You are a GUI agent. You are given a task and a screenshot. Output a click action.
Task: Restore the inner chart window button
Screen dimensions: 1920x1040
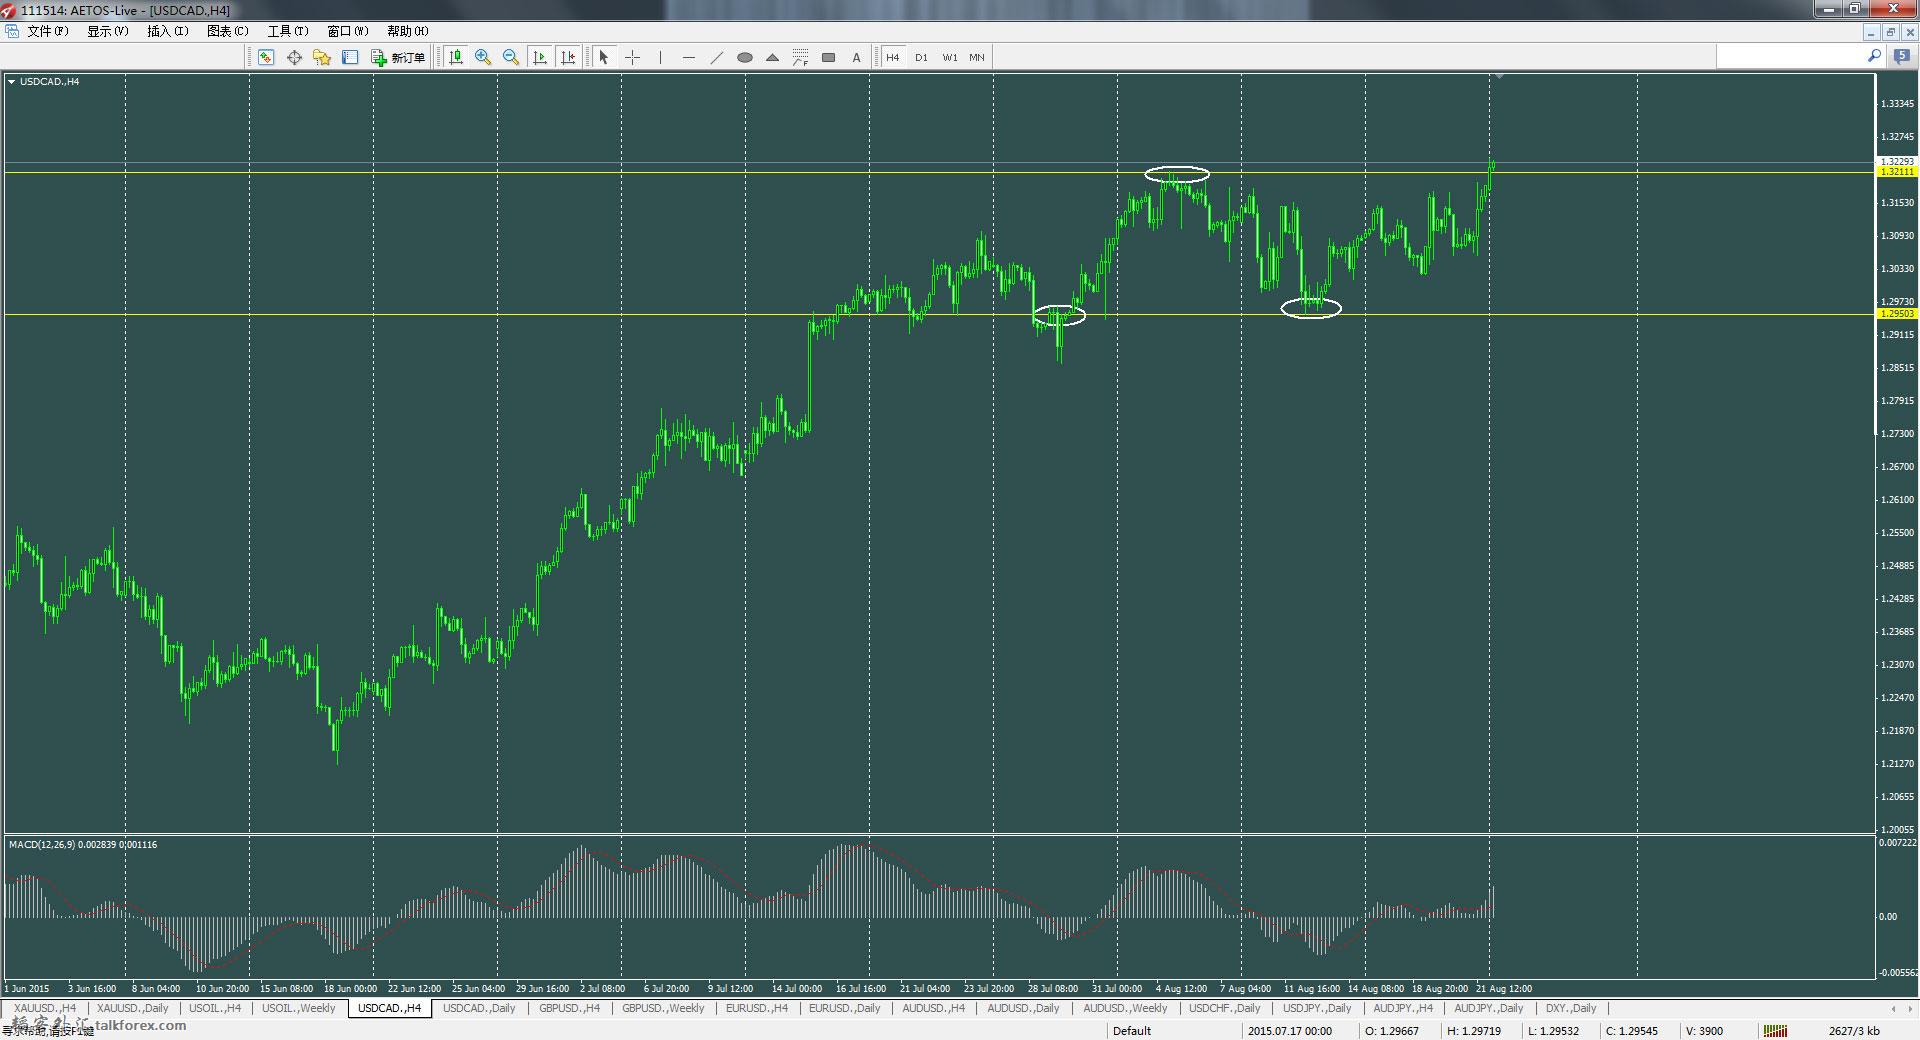pos(1890,31)
